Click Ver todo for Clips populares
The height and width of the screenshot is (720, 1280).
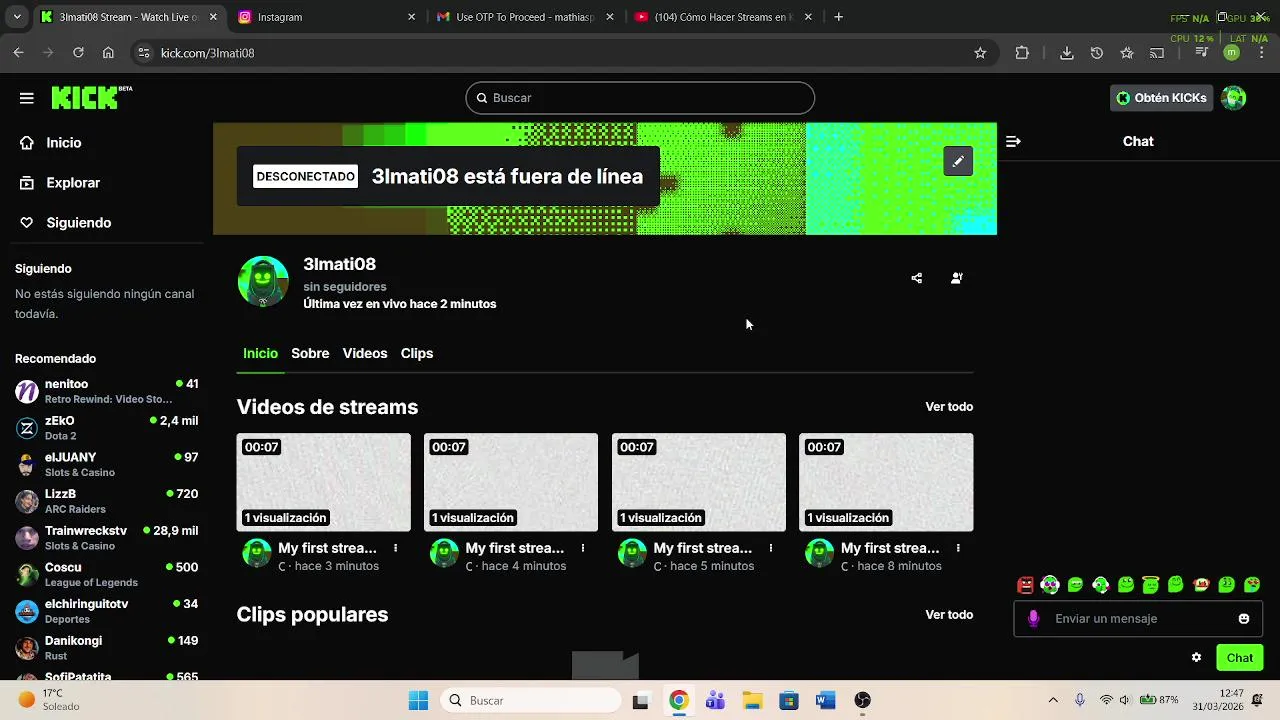click(949, 615)
